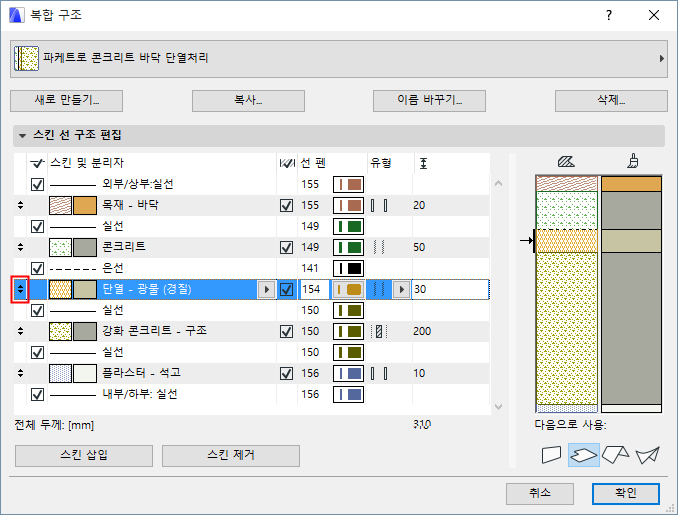Click the 목재 - 바닥 hatch fill thumbnail
The image size is (678, 515).
tap(61, 205)
